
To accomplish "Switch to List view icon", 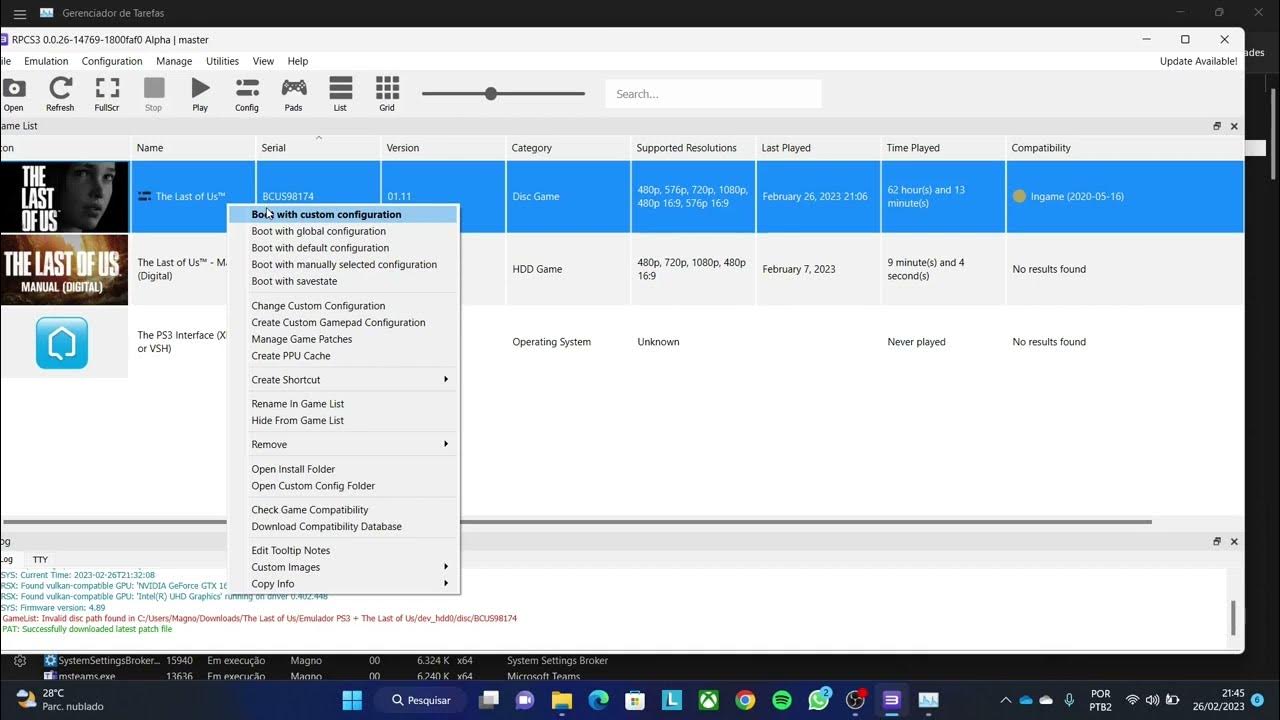I will tap(340, 95).
